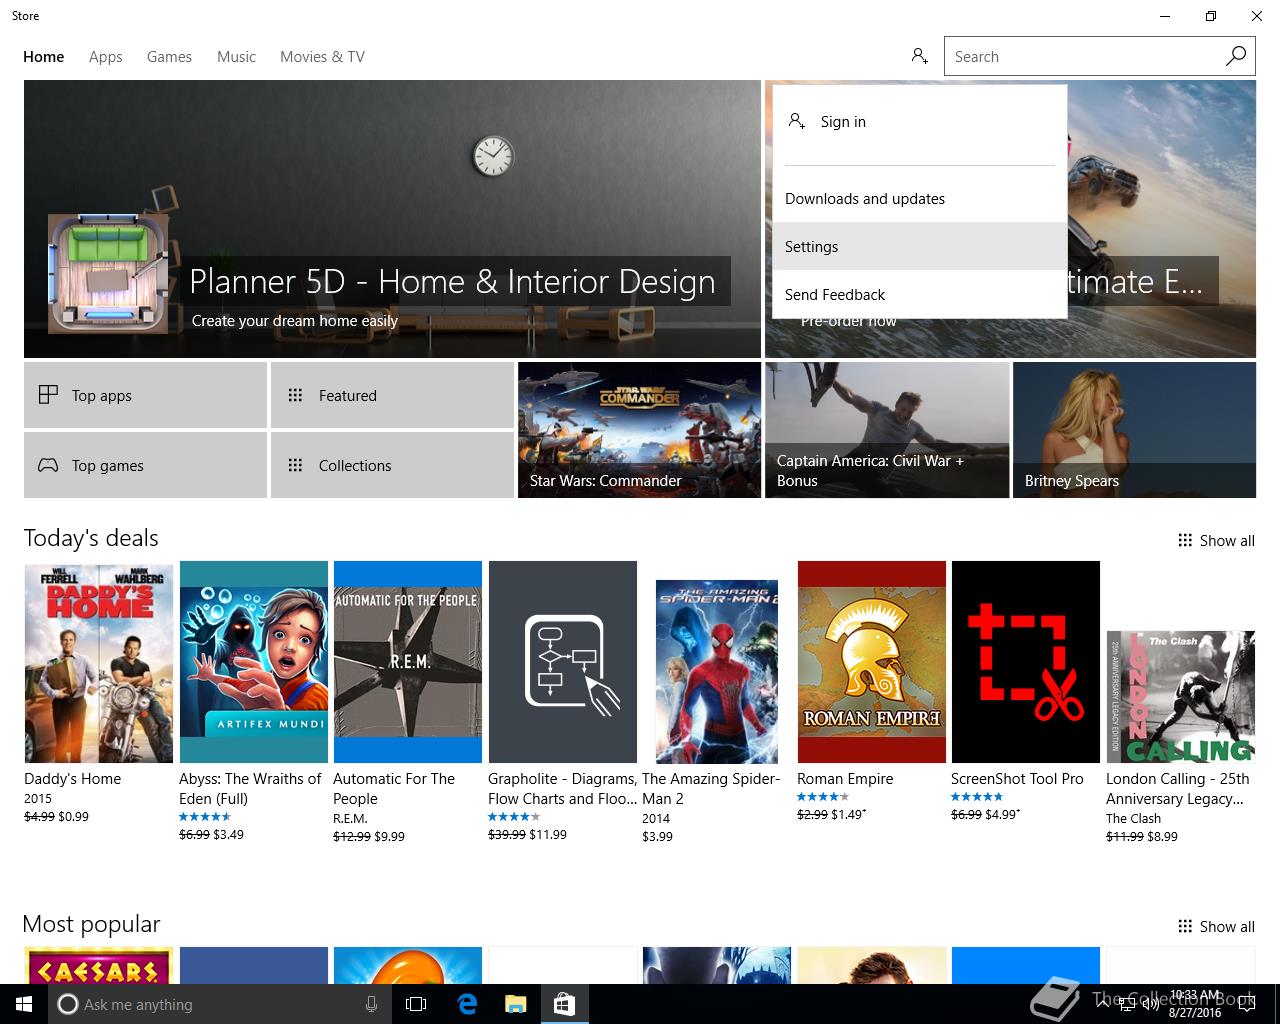The image size is (1280, 1024).
Task: Open Caesars tile in Most popular
Action: tap(99, 966)
